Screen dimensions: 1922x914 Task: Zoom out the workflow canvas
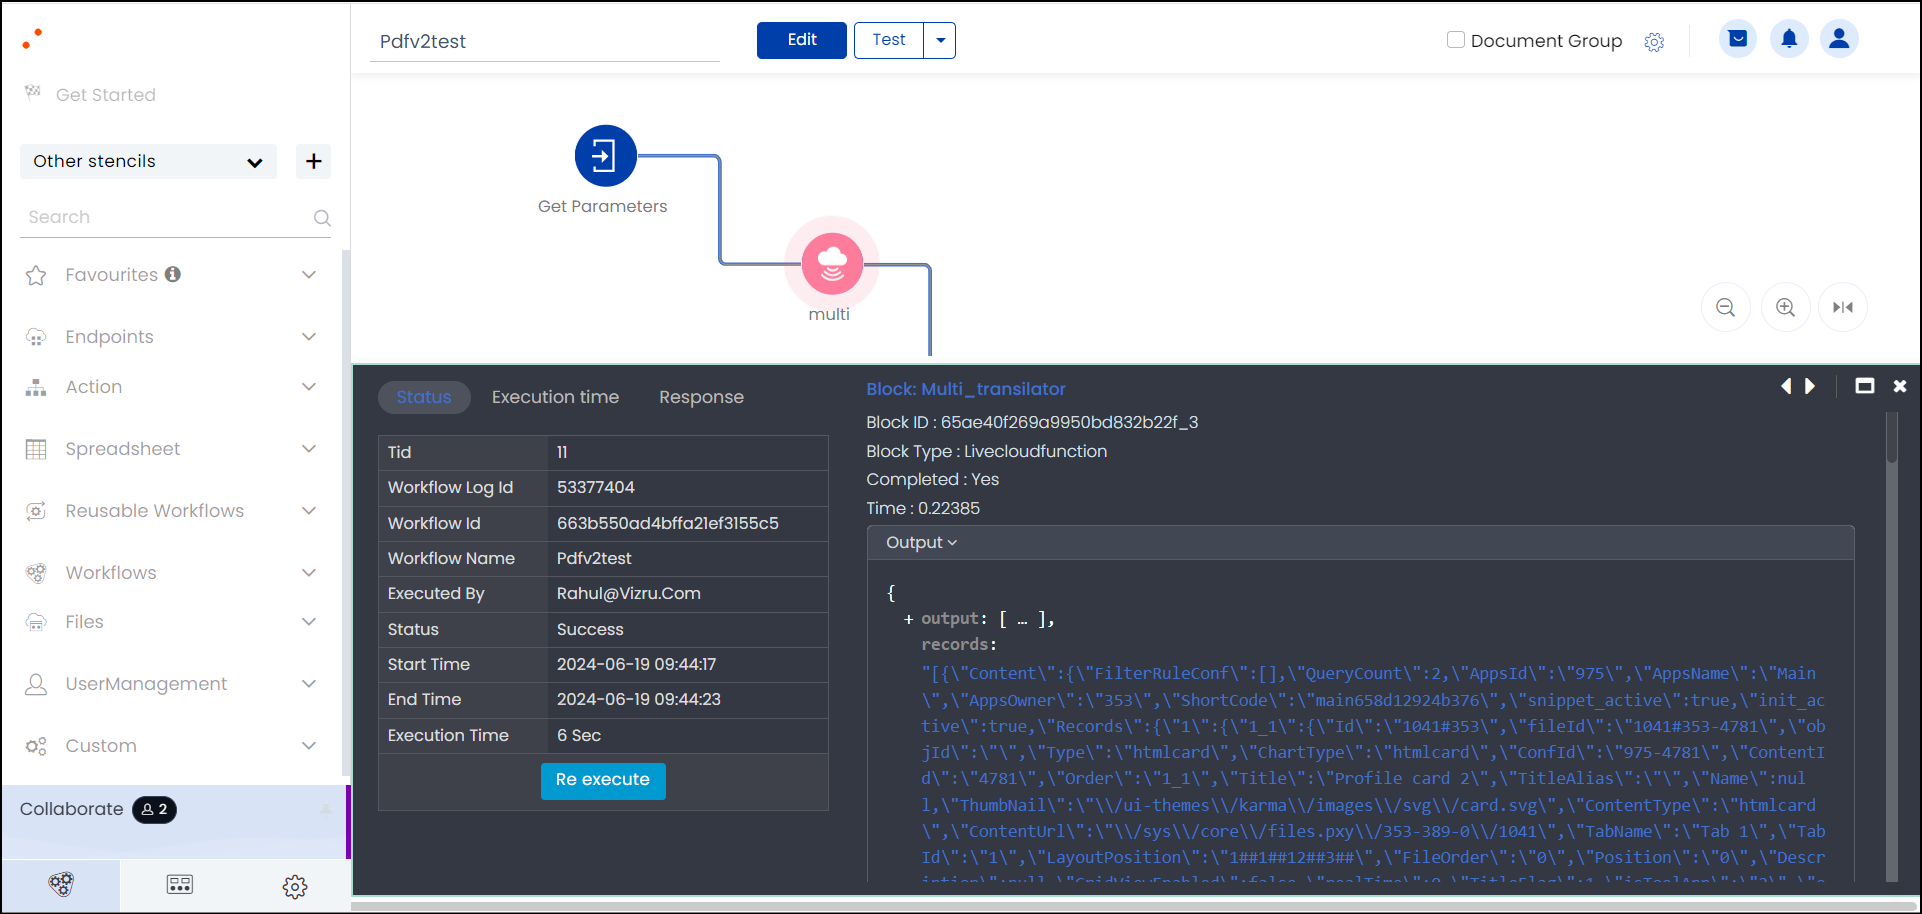pos(1725,308)
